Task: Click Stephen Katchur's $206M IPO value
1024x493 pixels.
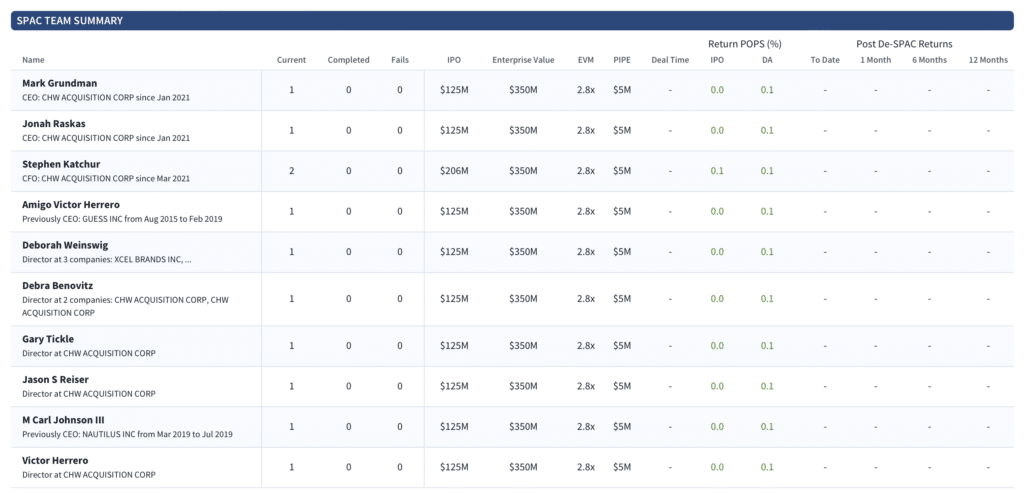Action: [455, 171]
